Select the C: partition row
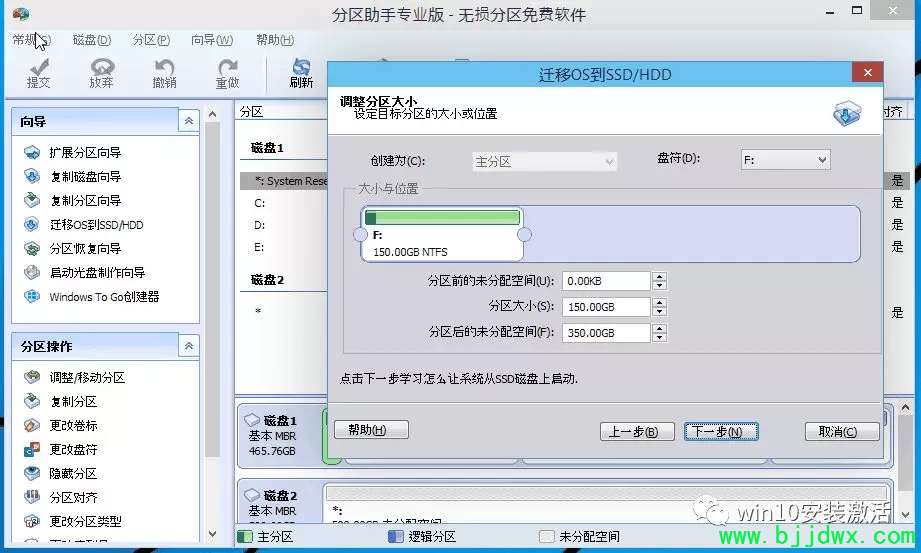The height and width of the screenshot is (553, 921). [x=284, y=203]
